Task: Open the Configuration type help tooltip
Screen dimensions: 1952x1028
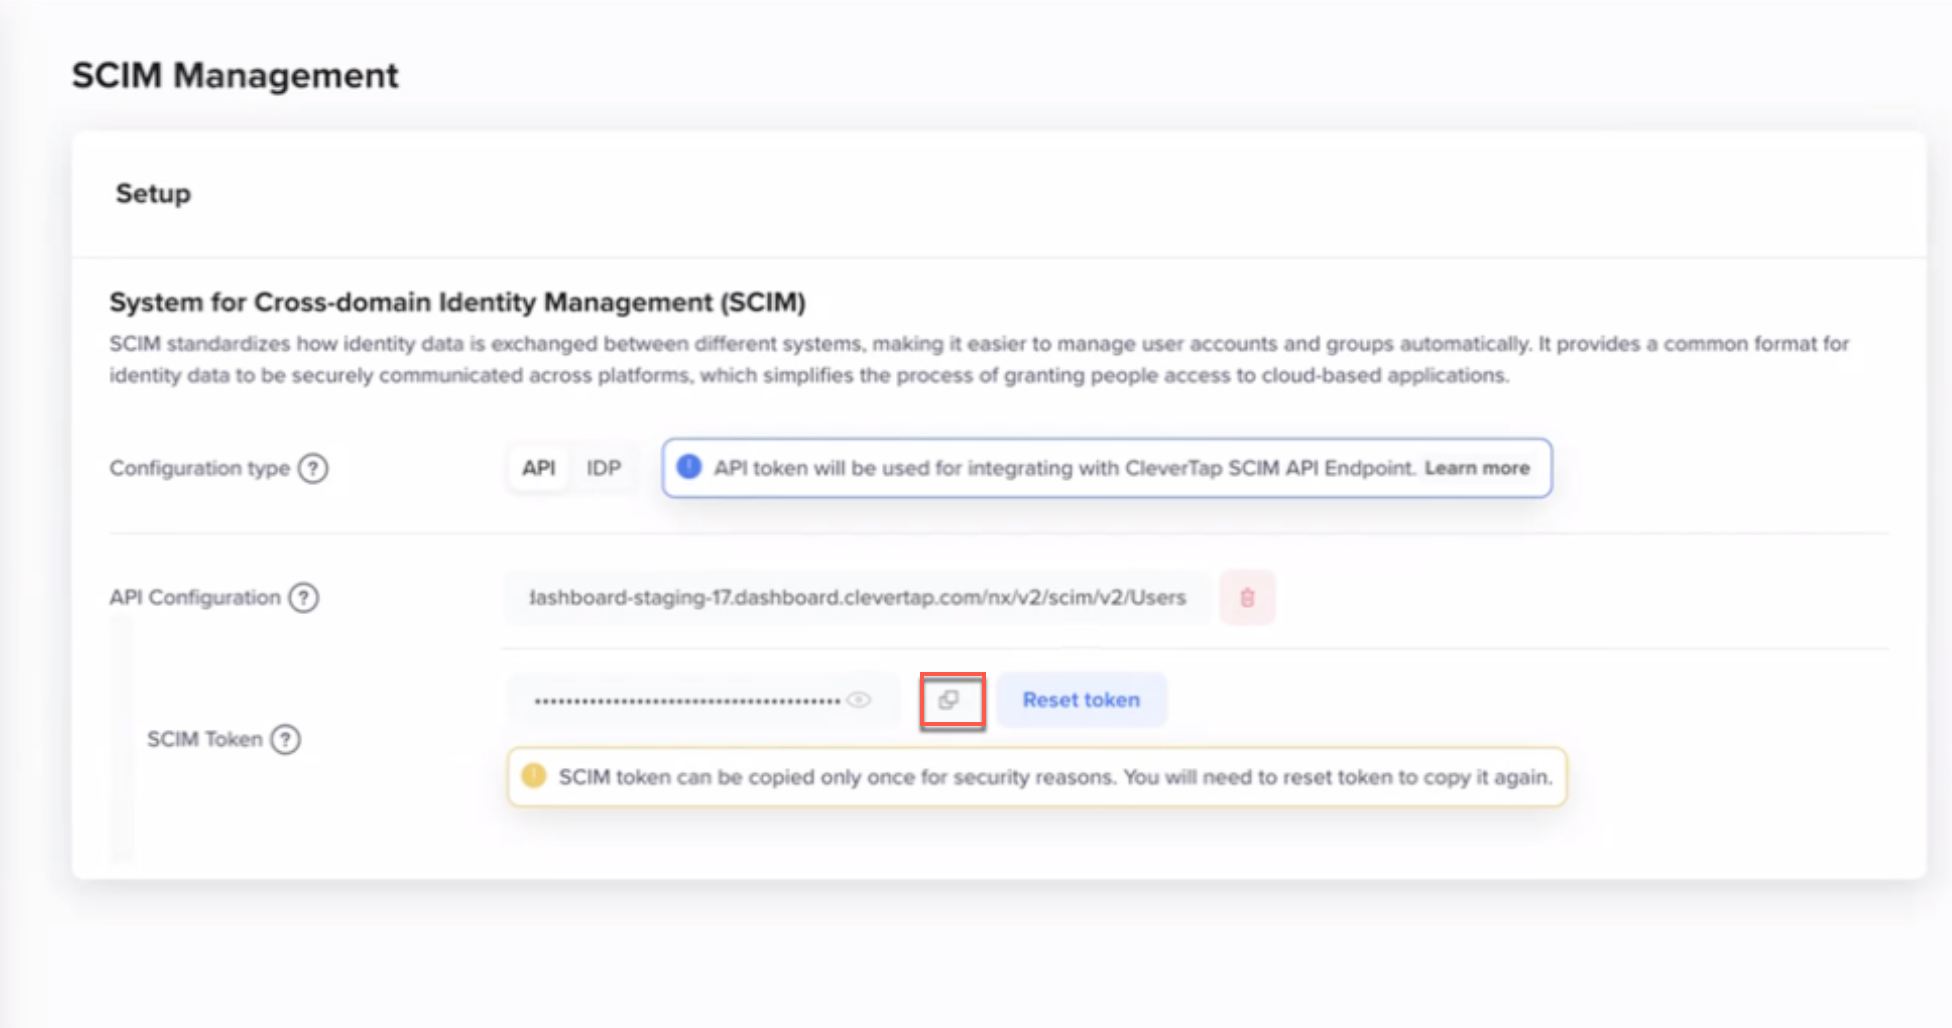Action: [x=315, y=468]
